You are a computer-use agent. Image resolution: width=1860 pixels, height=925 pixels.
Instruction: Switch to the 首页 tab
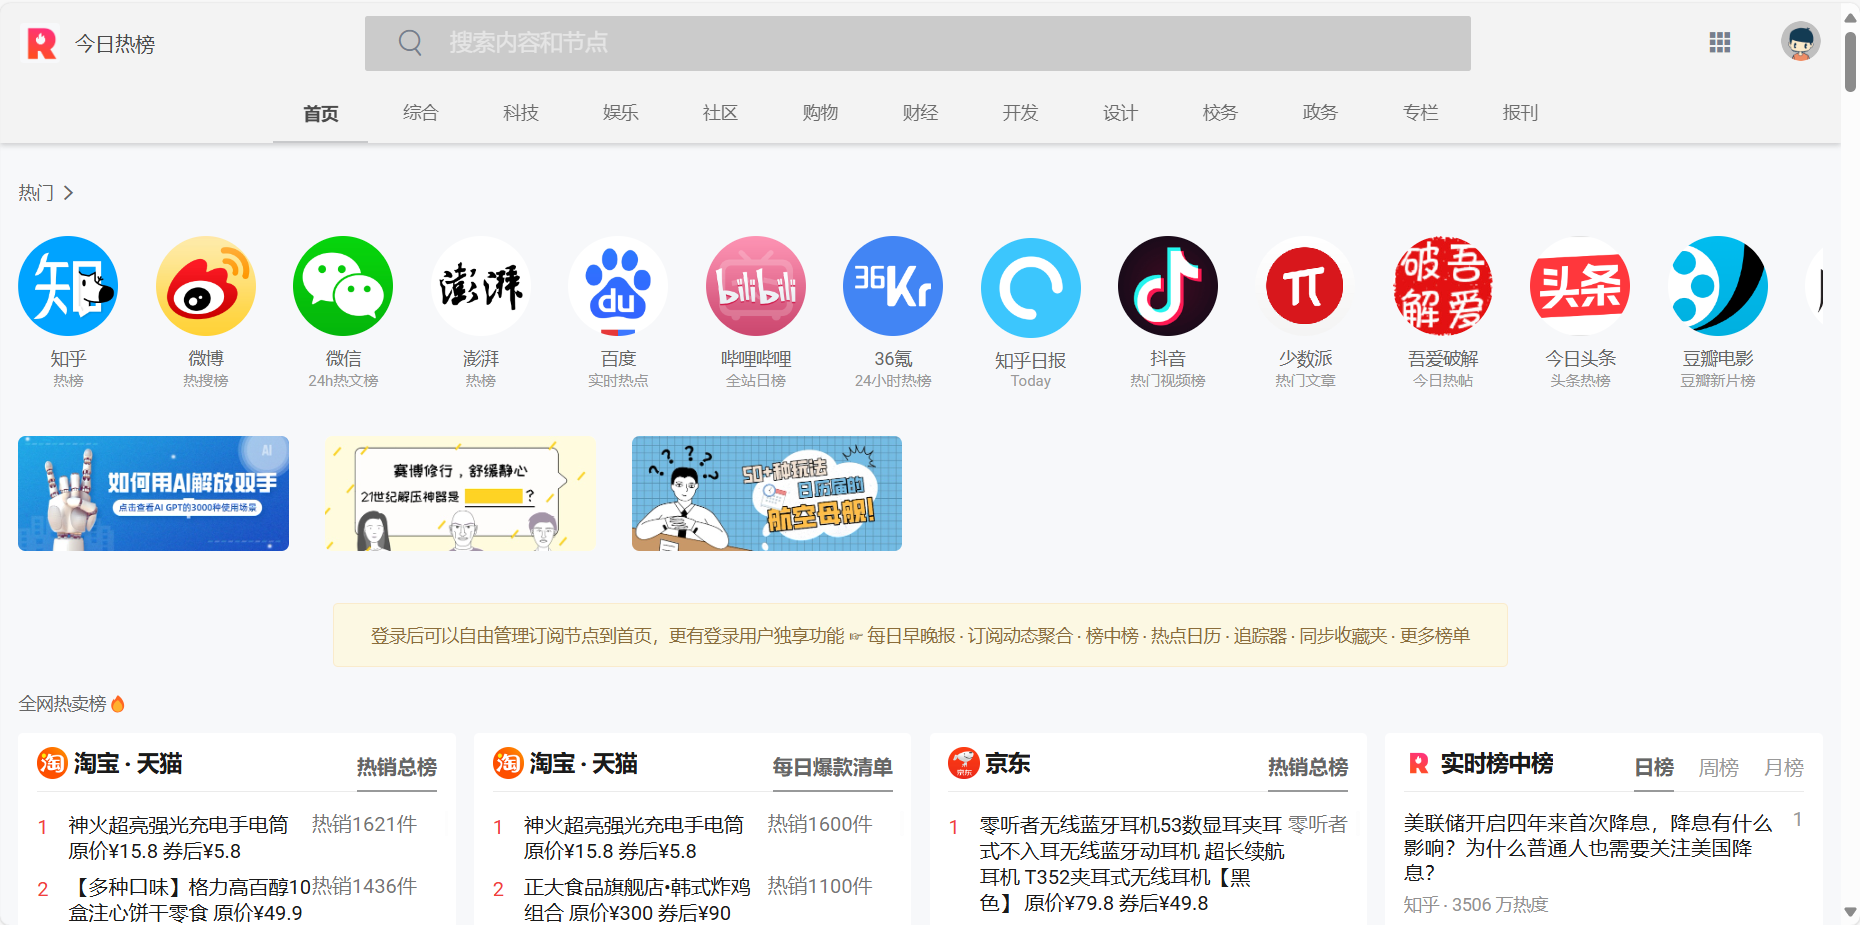click(321, 113)
